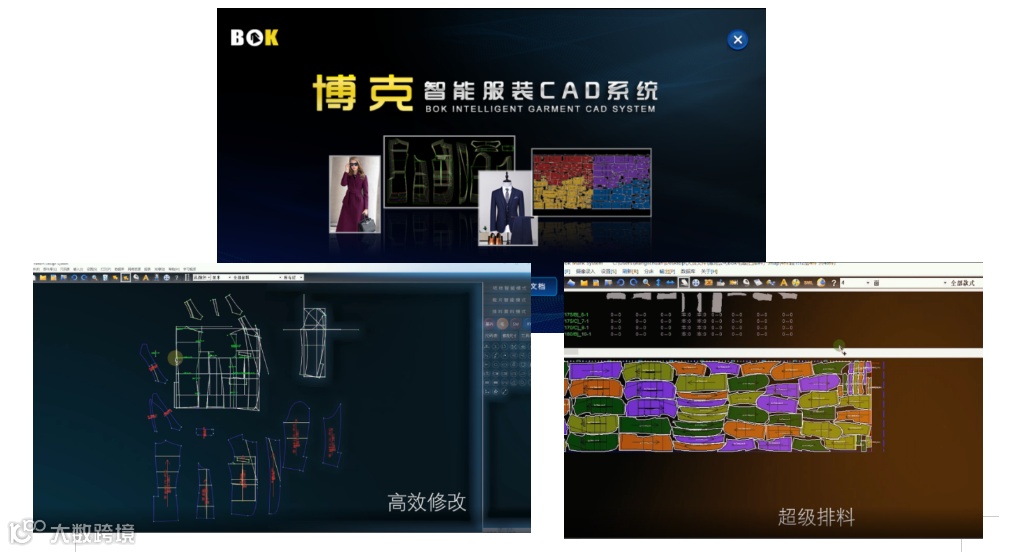Click the horizontal double-arrow icon in marker toolbar

point(671,283)
